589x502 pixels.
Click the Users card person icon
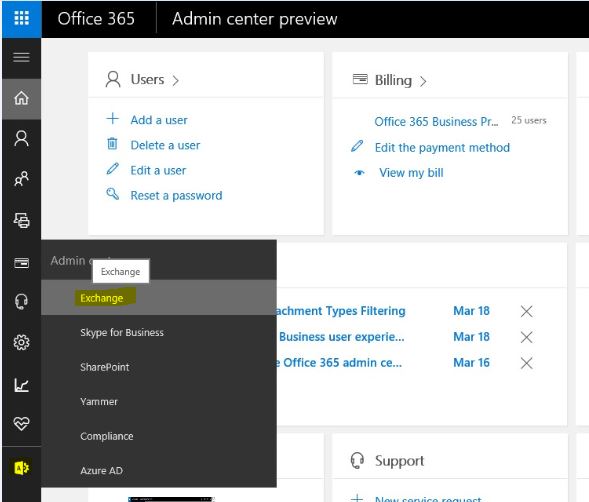click(x=113, y=79)
